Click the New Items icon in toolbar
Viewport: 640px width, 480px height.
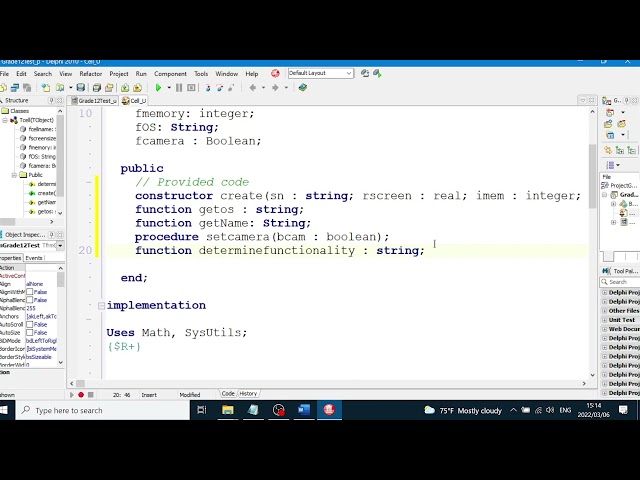coord(46,87)
